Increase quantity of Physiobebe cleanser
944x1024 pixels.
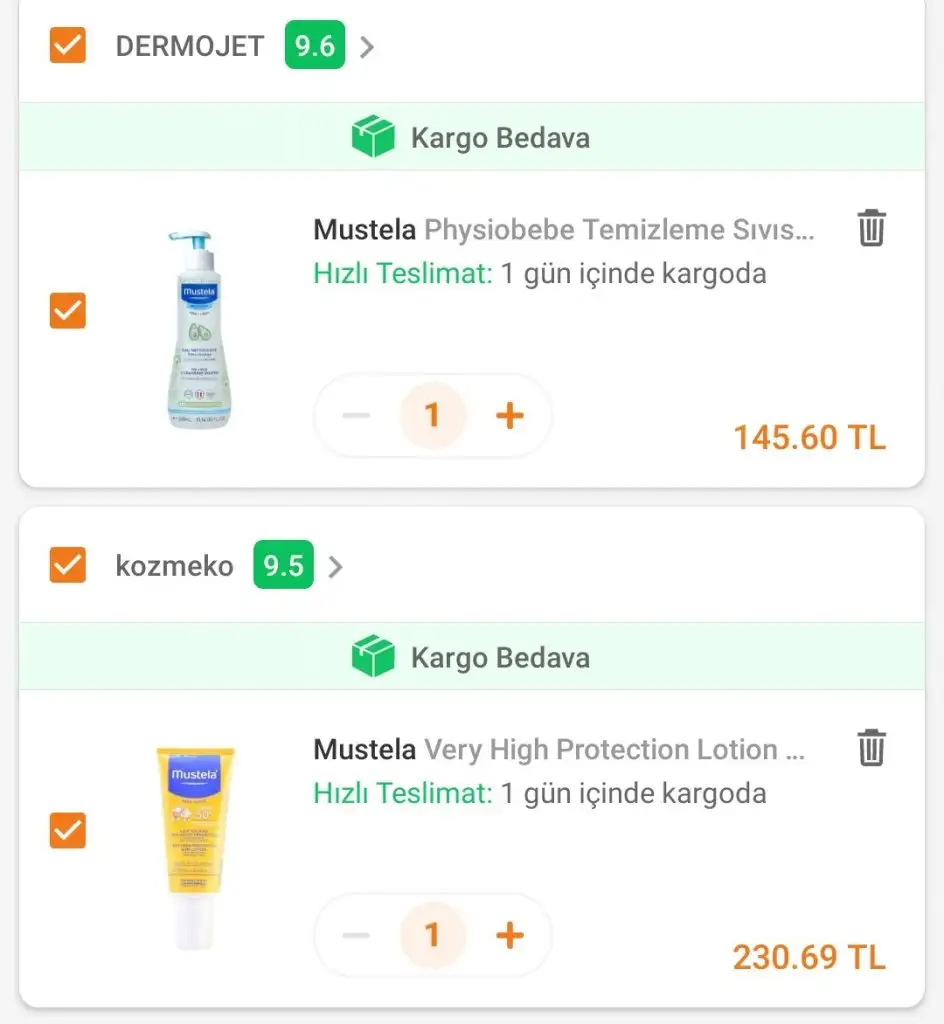click(510, 415)
